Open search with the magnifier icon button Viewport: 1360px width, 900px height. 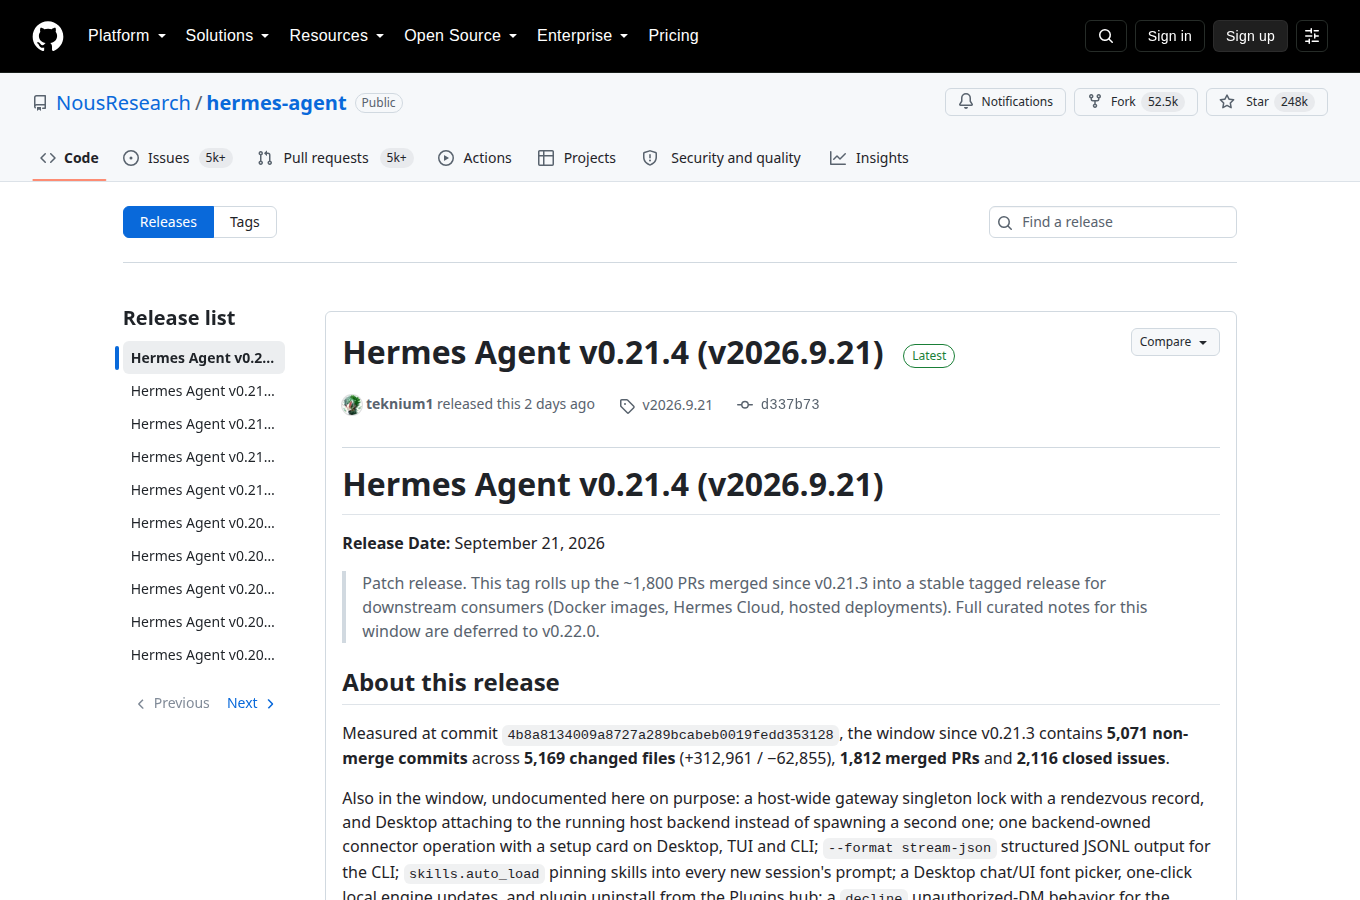pos(1106,36)
